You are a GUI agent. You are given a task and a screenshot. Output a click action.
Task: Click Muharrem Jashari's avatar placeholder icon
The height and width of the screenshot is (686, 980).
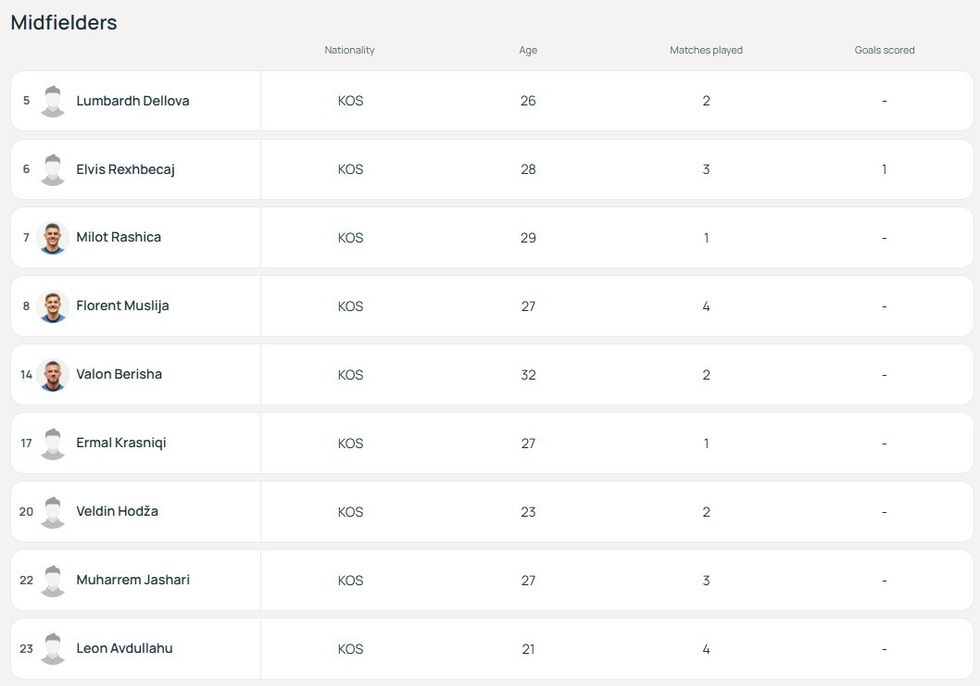52,580
